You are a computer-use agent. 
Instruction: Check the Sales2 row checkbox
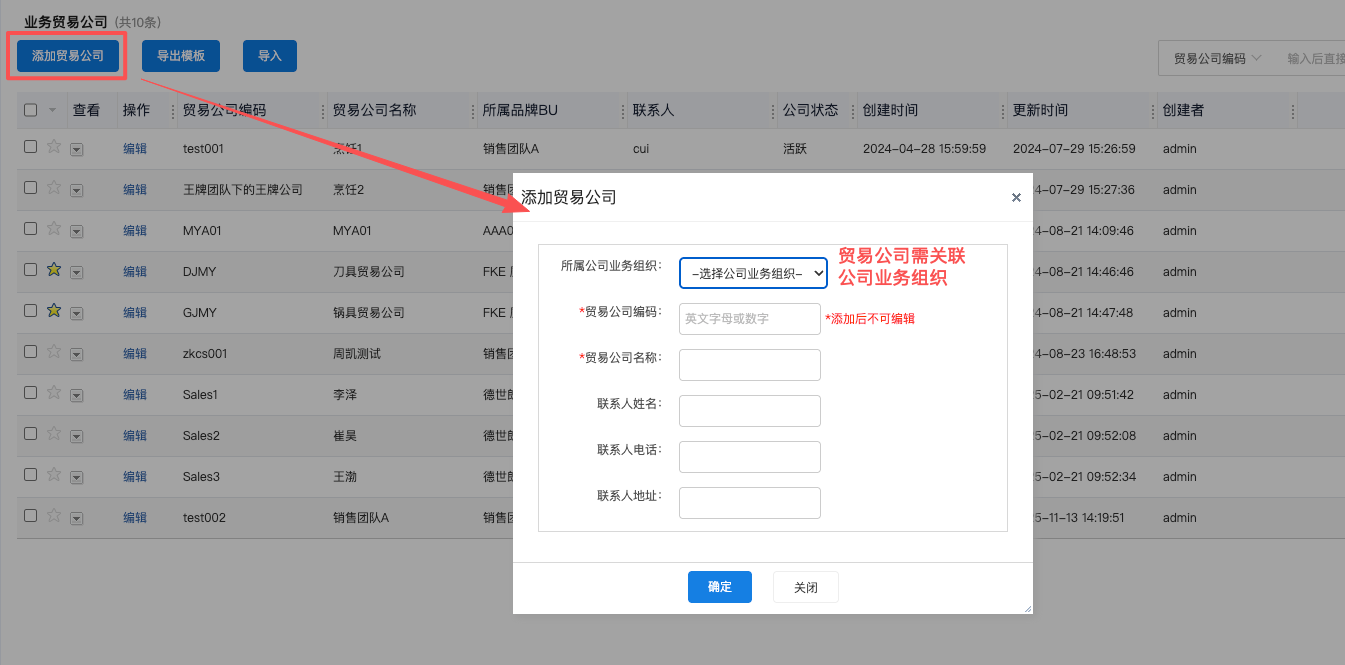[30, 434]
